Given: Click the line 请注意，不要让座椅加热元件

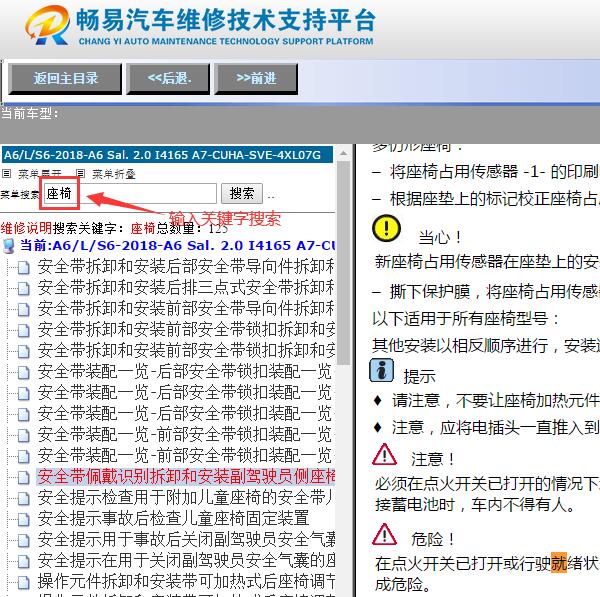Looking at the screenshot, I should click(486, 401).
